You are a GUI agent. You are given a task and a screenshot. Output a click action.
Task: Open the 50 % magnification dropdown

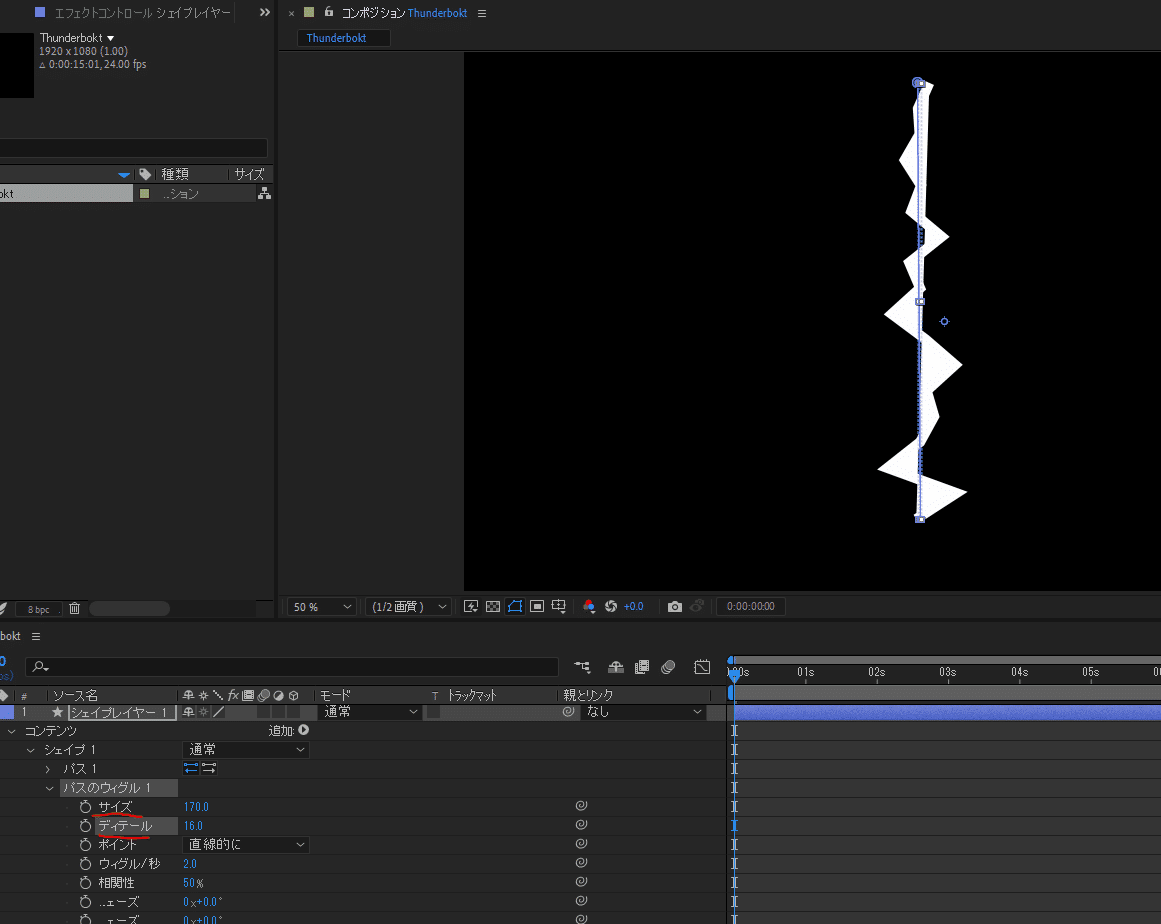322,607
